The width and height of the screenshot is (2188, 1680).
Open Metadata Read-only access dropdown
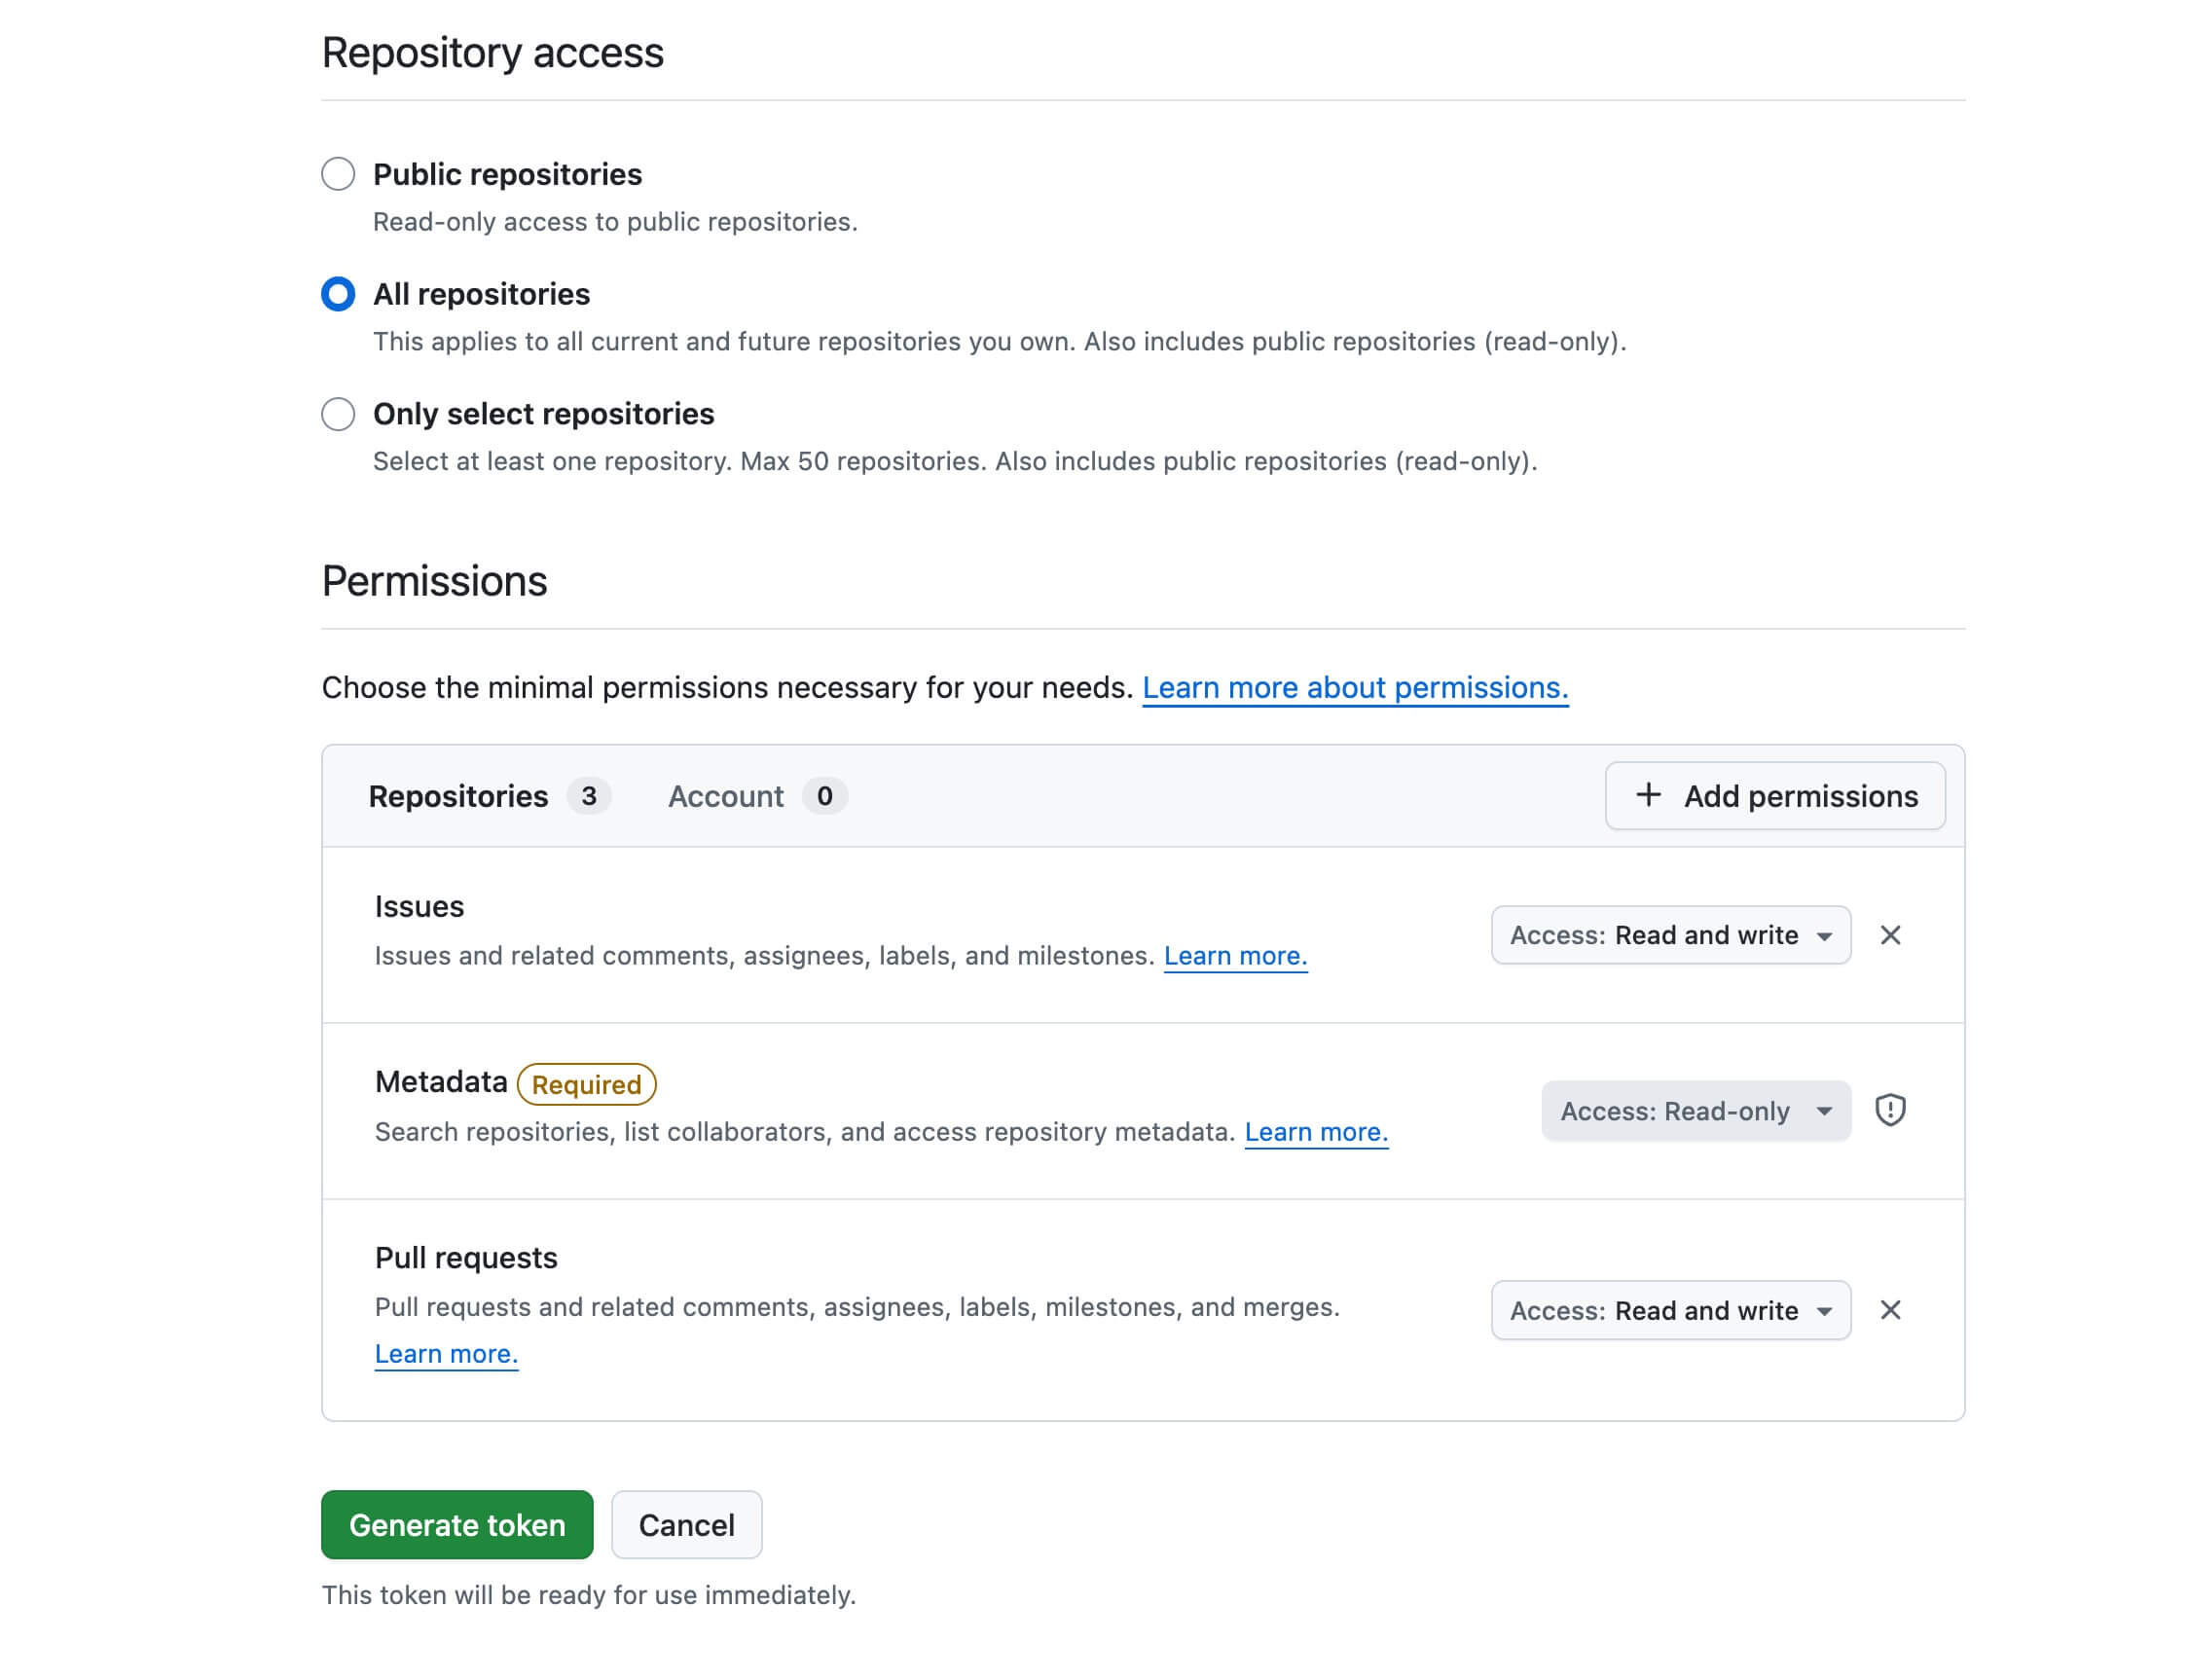[1695, 1111]
